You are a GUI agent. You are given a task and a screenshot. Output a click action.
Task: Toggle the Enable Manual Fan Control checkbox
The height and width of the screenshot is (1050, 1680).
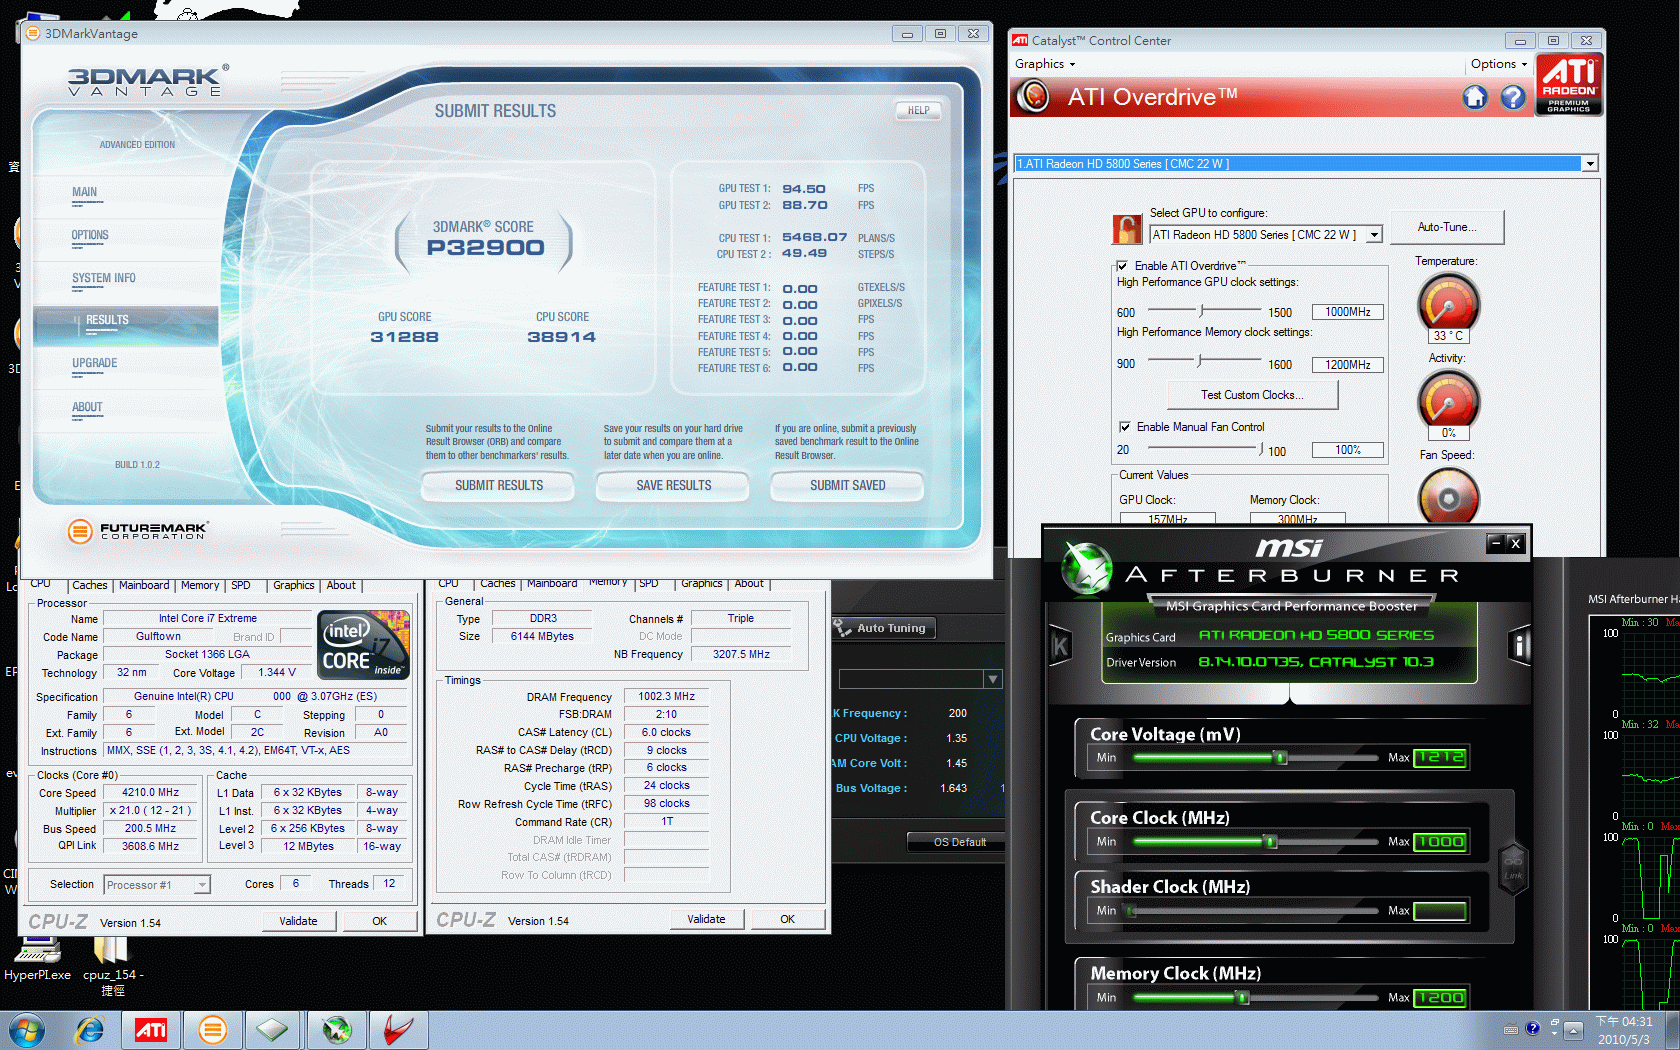(x=1125, y=427)
